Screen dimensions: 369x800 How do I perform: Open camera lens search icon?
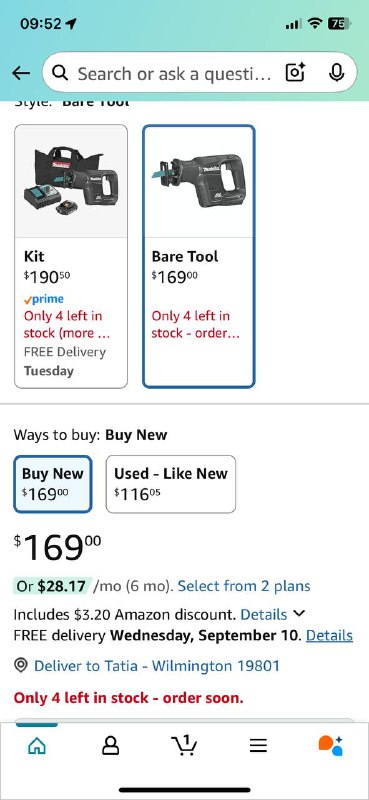pyautogui.click(x=295, y=73)
